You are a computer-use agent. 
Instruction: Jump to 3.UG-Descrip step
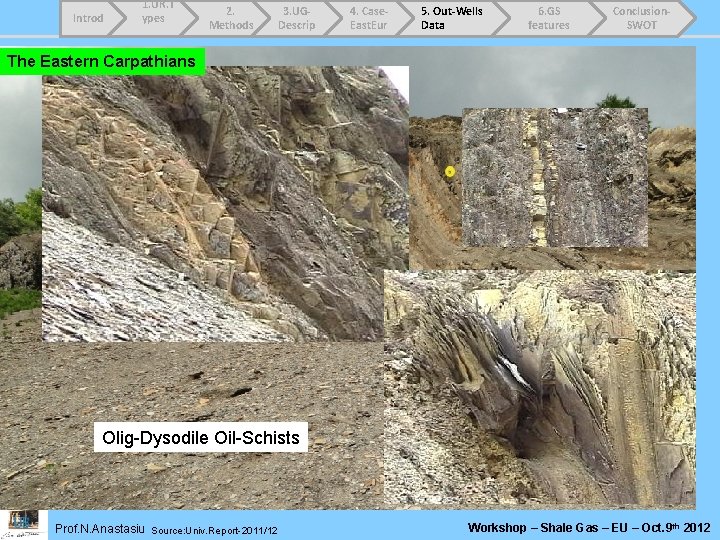298,18
